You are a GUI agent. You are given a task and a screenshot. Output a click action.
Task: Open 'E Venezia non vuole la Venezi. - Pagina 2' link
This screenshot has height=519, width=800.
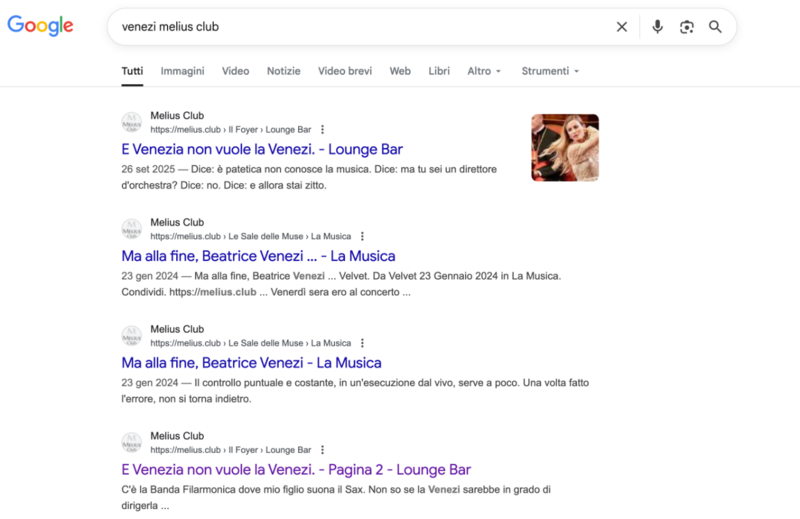296,469
